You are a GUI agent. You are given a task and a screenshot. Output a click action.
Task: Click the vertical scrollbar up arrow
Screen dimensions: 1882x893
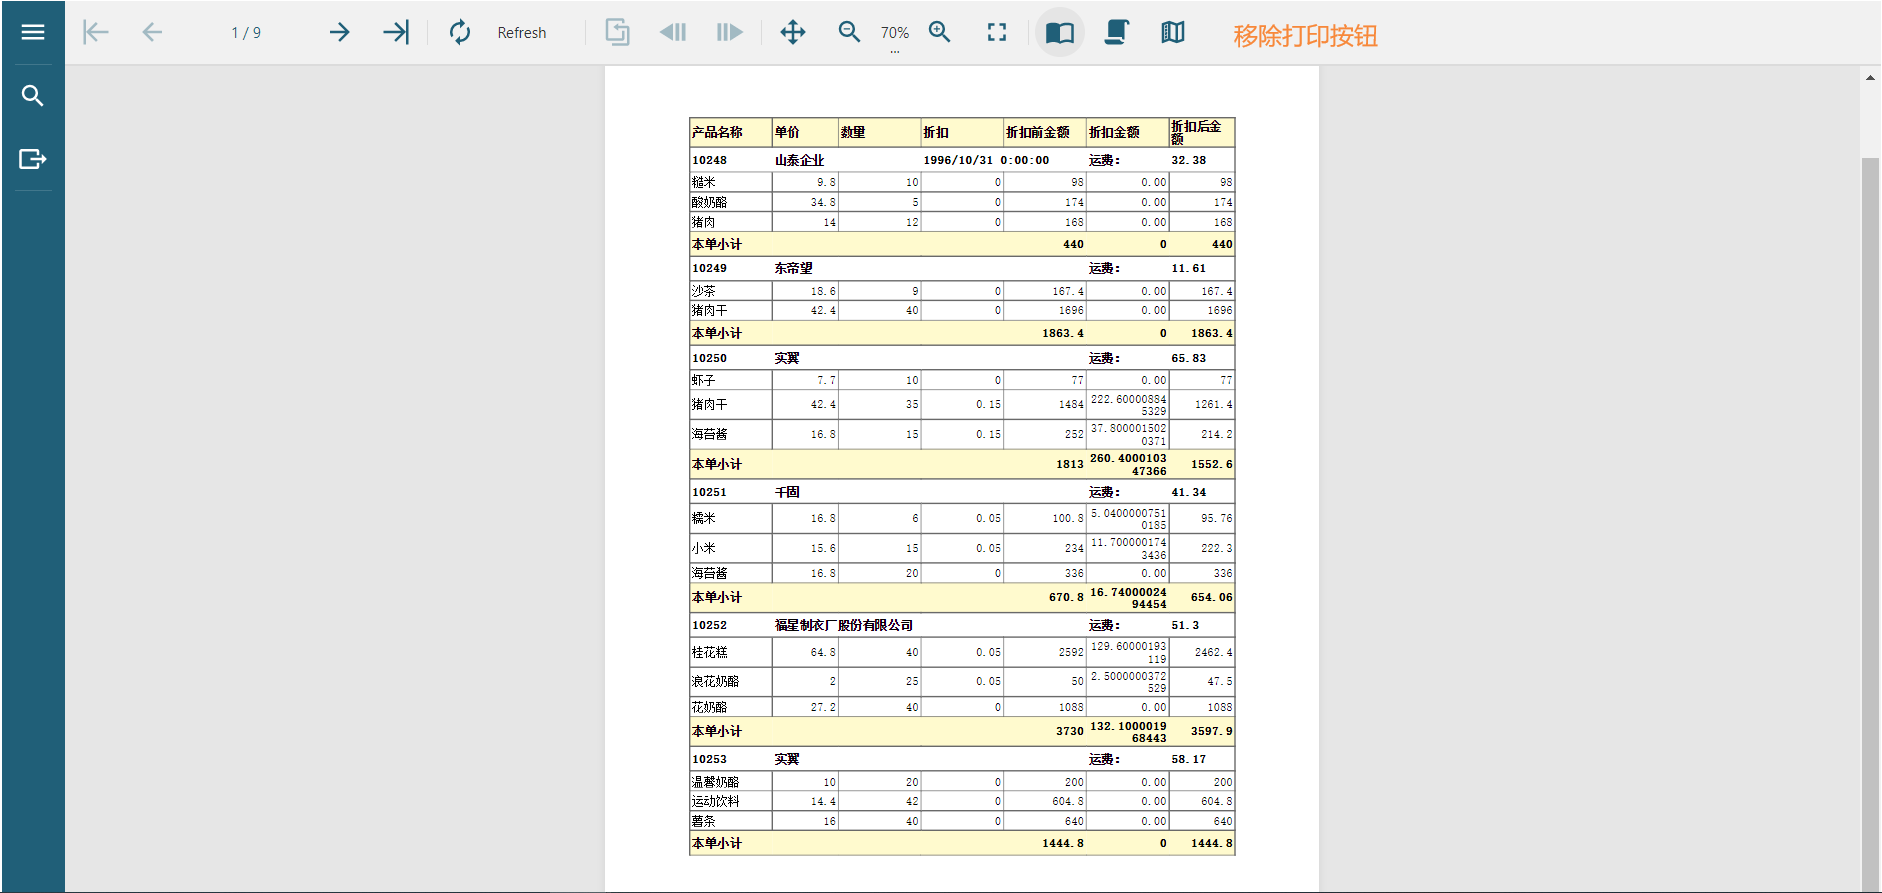coord(1870,77)
